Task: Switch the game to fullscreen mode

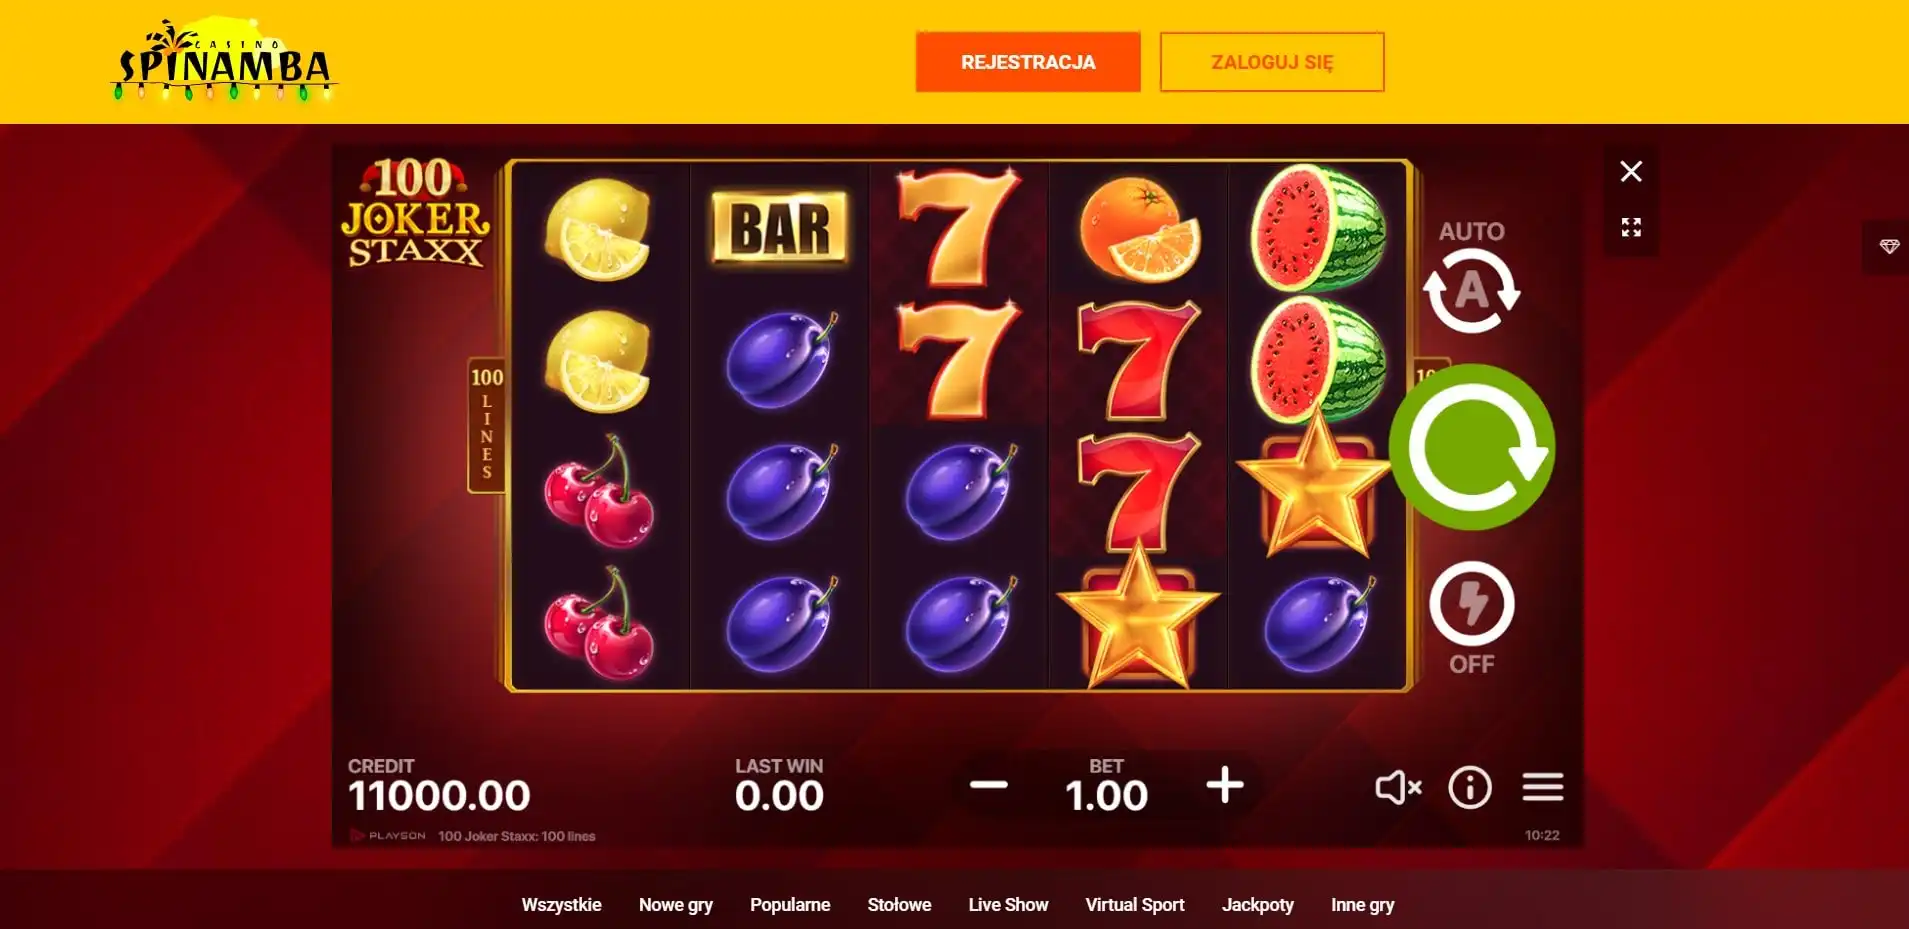Action: pyautogui.click(x=1631, y=228)
